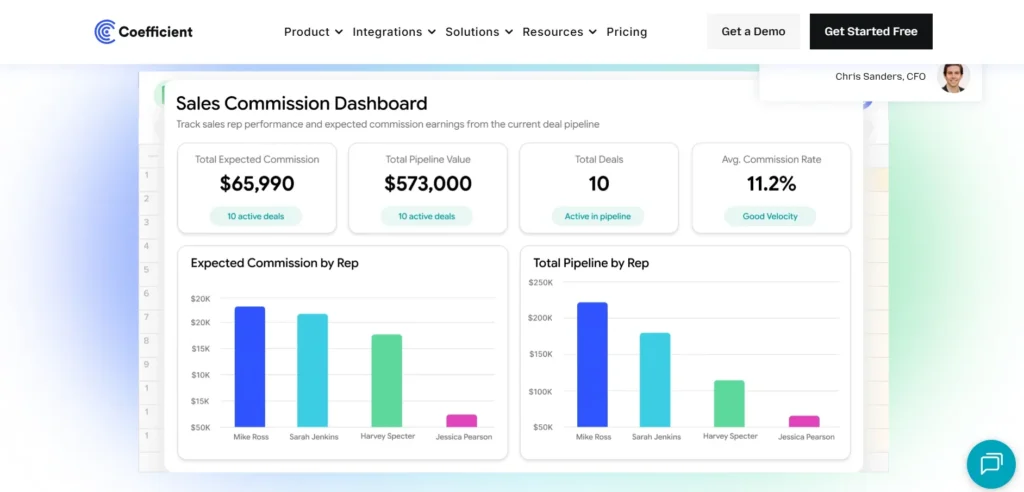Click the $250K axis label in pipeline chart

(x=540, y=282)
